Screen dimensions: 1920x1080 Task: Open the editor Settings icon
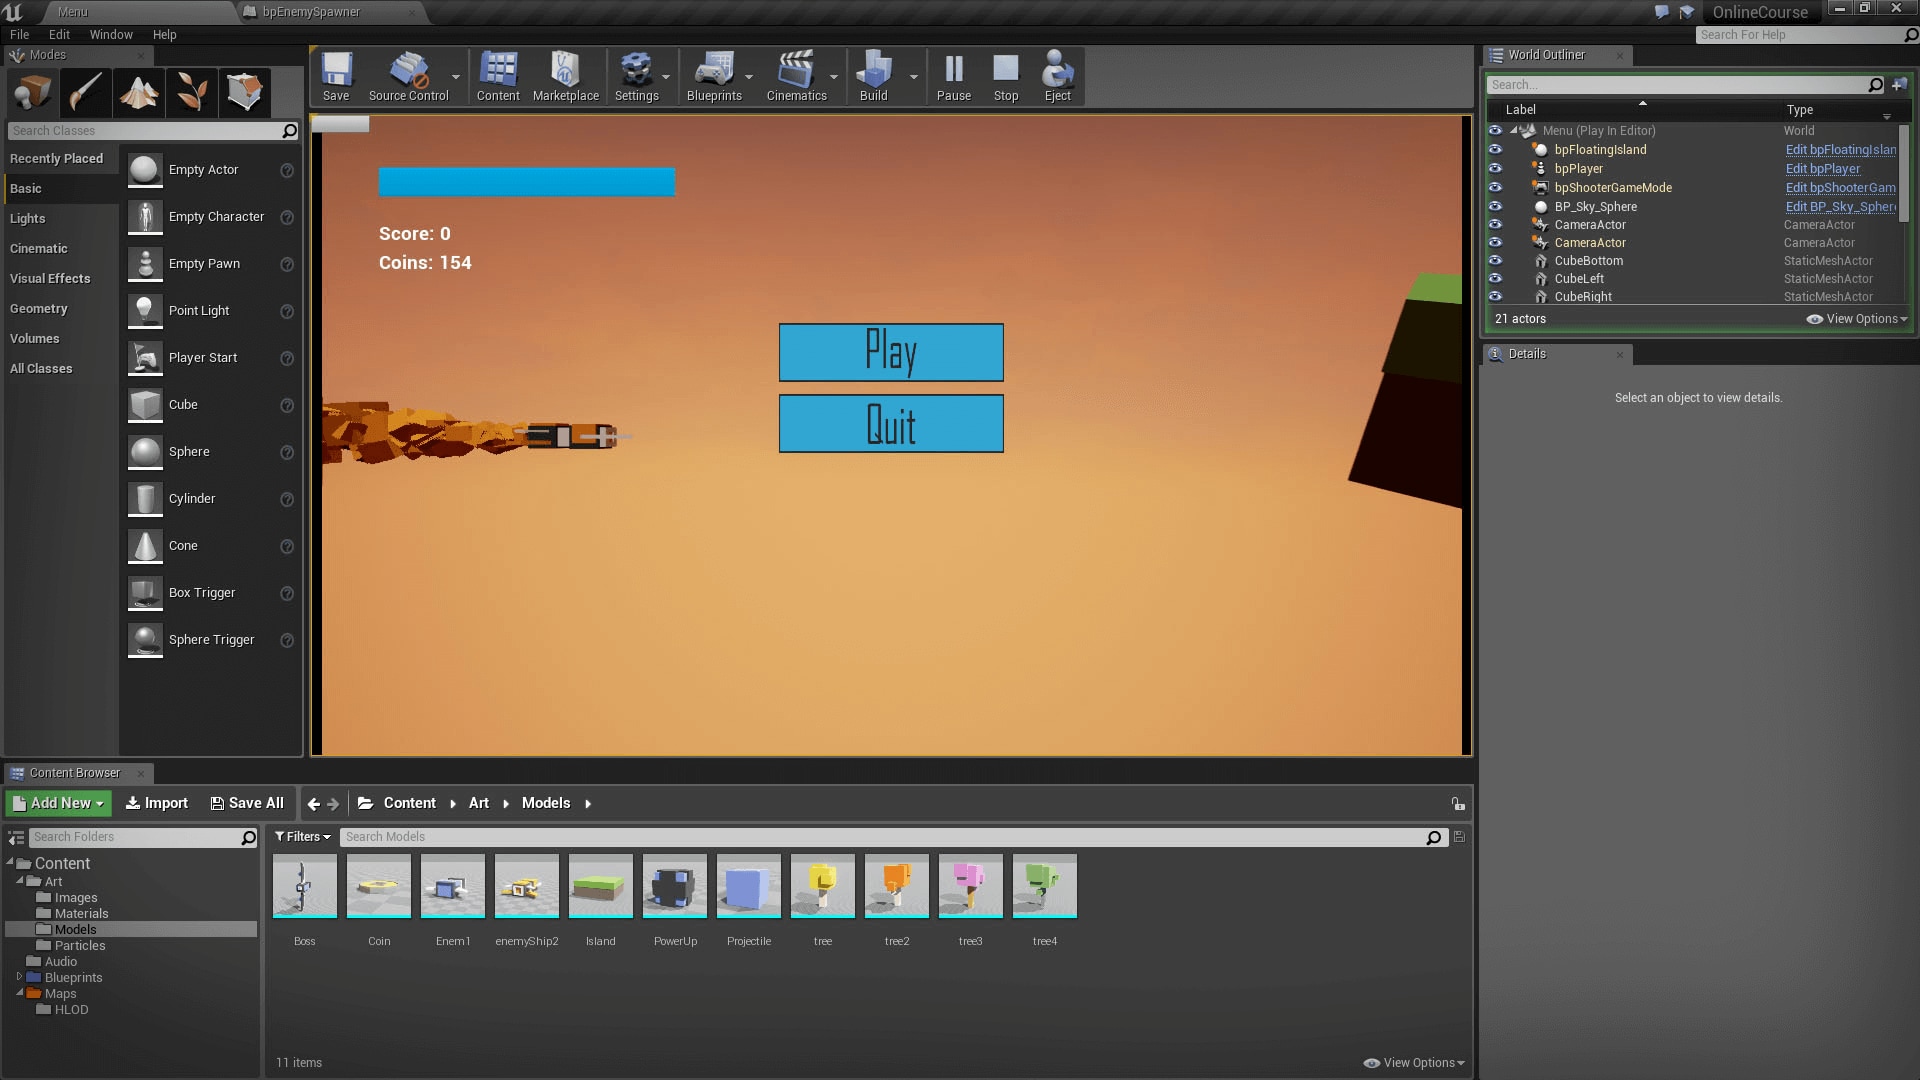(638, 75)
